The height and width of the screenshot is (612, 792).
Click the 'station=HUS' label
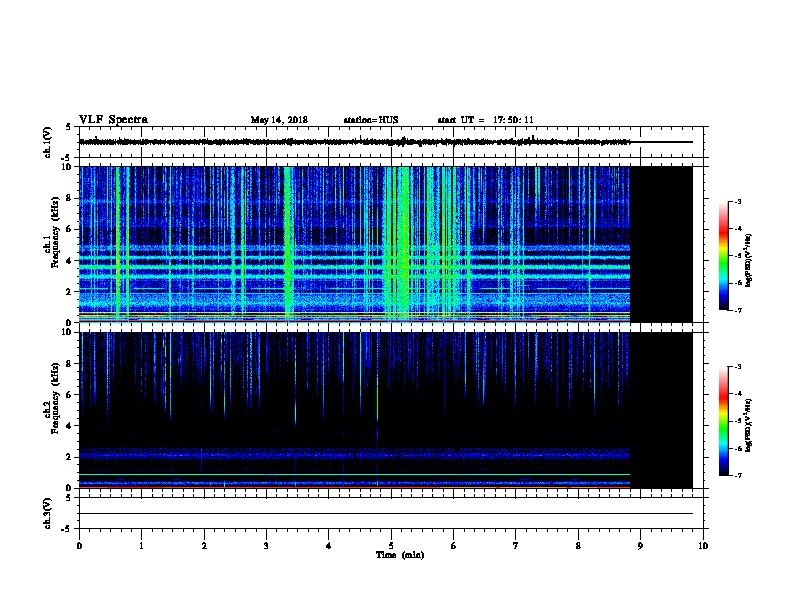click(x=371, y=120)
